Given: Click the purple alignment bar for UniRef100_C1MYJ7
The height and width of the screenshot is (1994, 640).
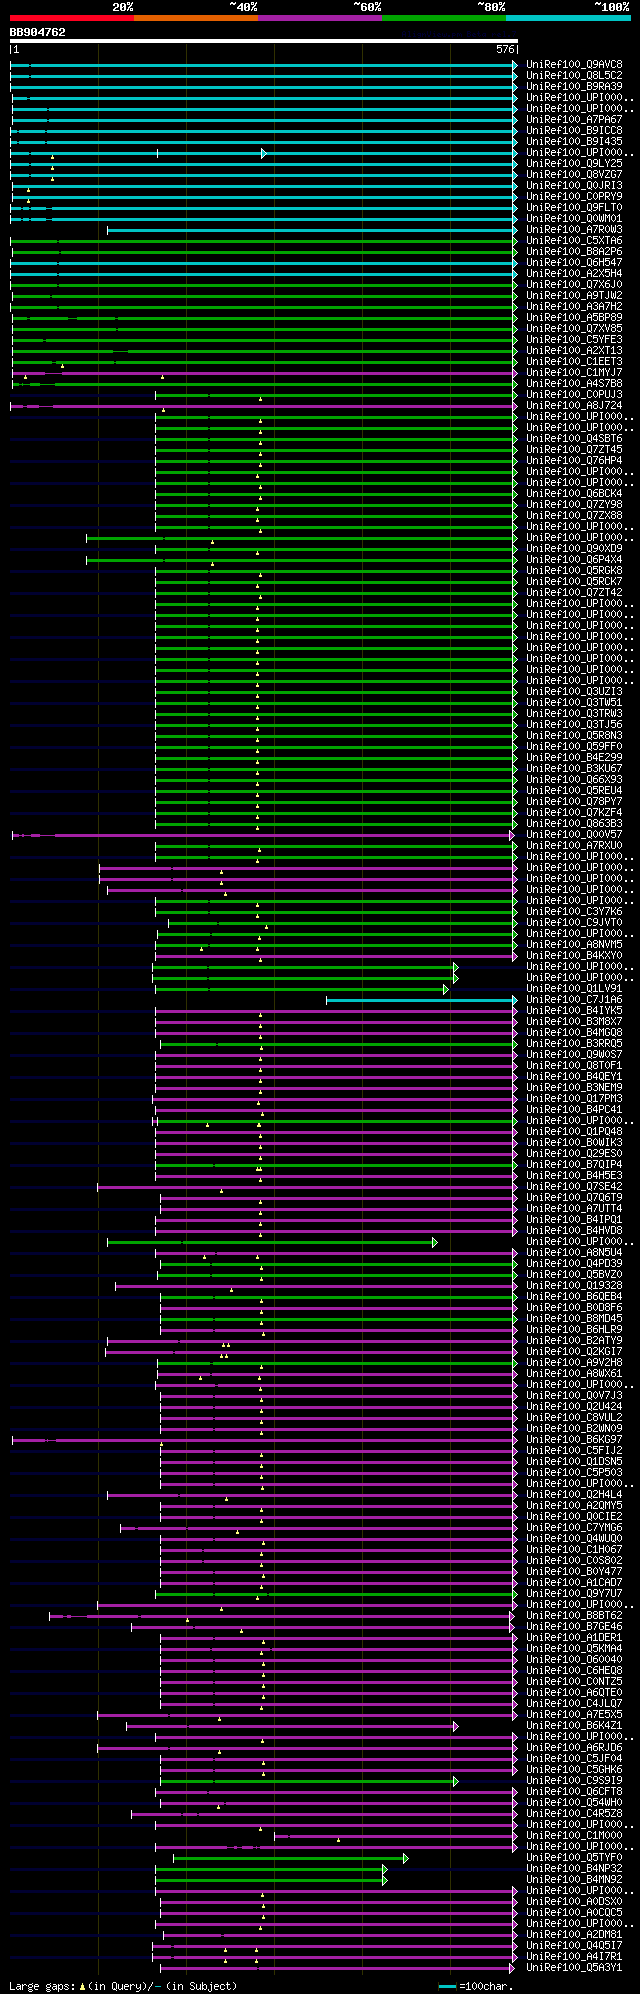Looking at the screenshot, I should [264, 373].
